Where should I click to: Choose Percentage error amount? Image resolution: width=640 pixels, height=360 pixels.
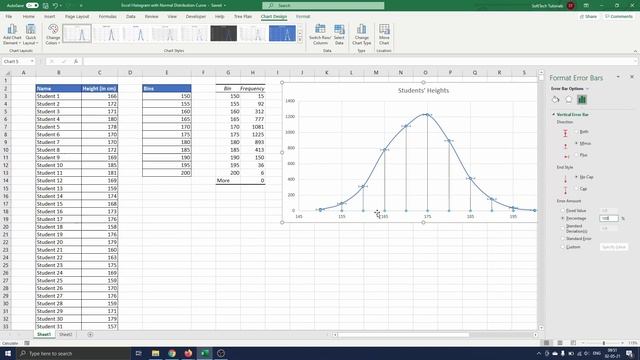coord(563,218)
